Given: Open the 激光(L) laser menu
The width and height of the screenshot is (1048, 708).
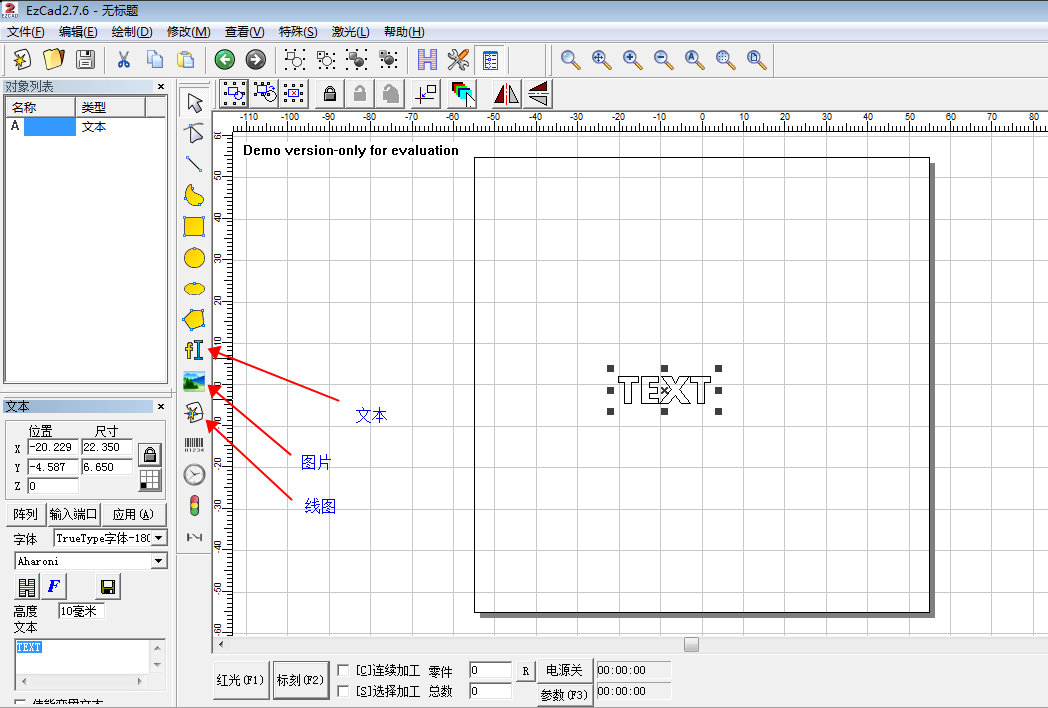Looking at the screenshot, I should coord(350,32).
